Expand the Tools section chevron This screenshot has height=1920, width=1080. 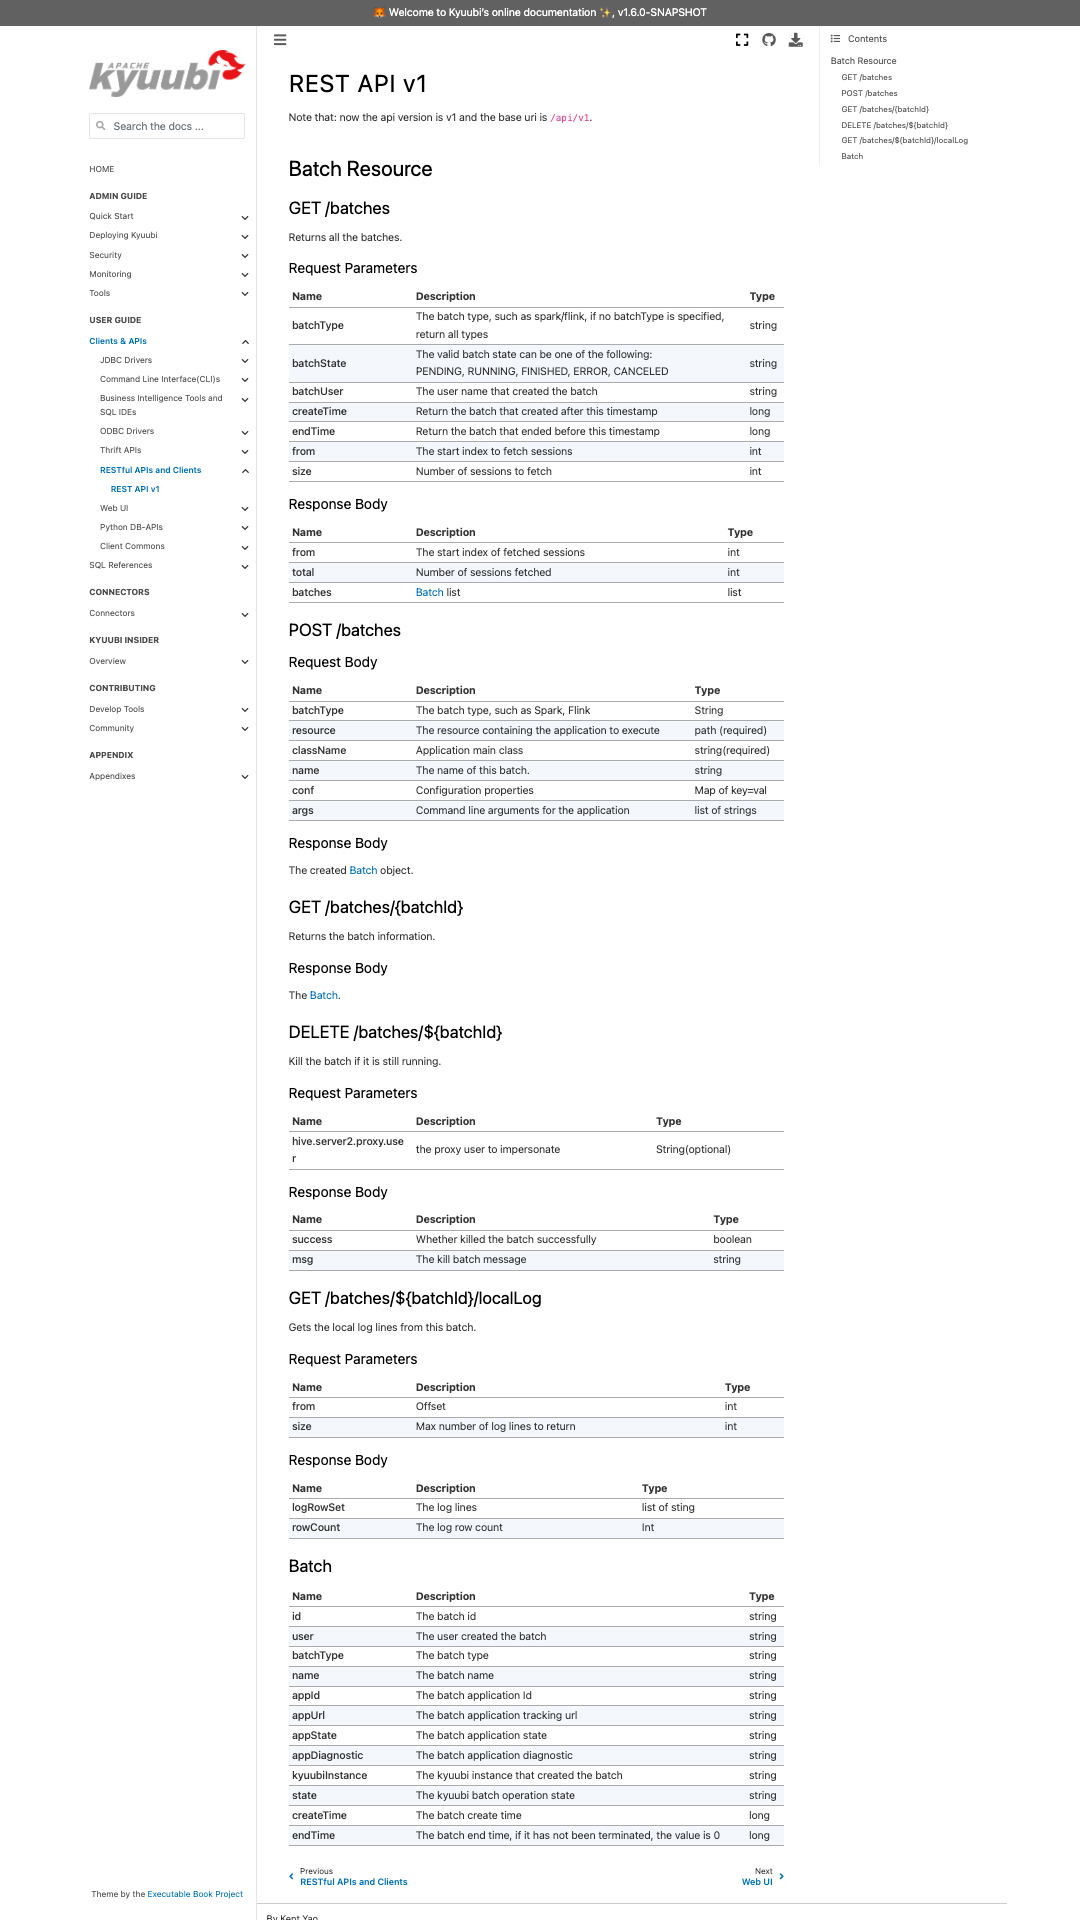point(245,293)
